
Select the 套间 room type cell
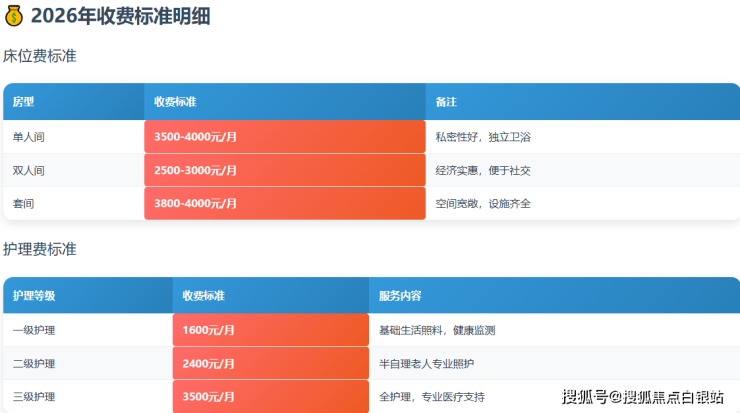pos(23,203)
